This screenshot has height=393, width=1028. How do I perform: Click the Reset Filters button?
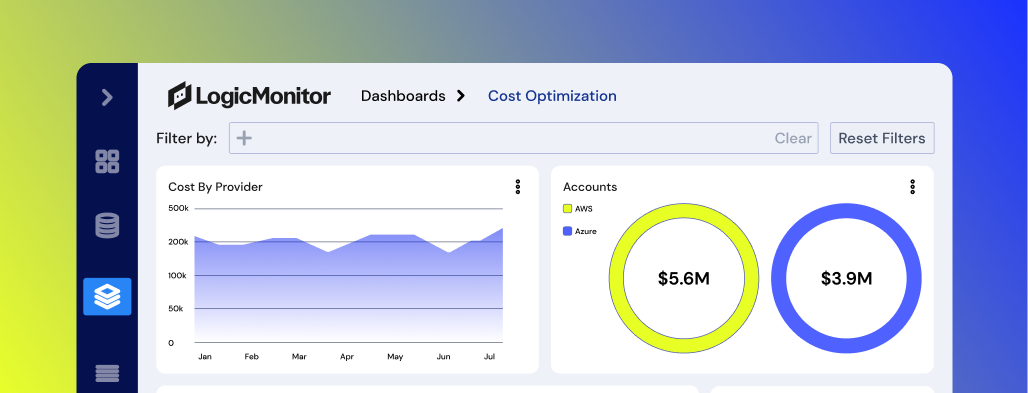tap(882, 138)
